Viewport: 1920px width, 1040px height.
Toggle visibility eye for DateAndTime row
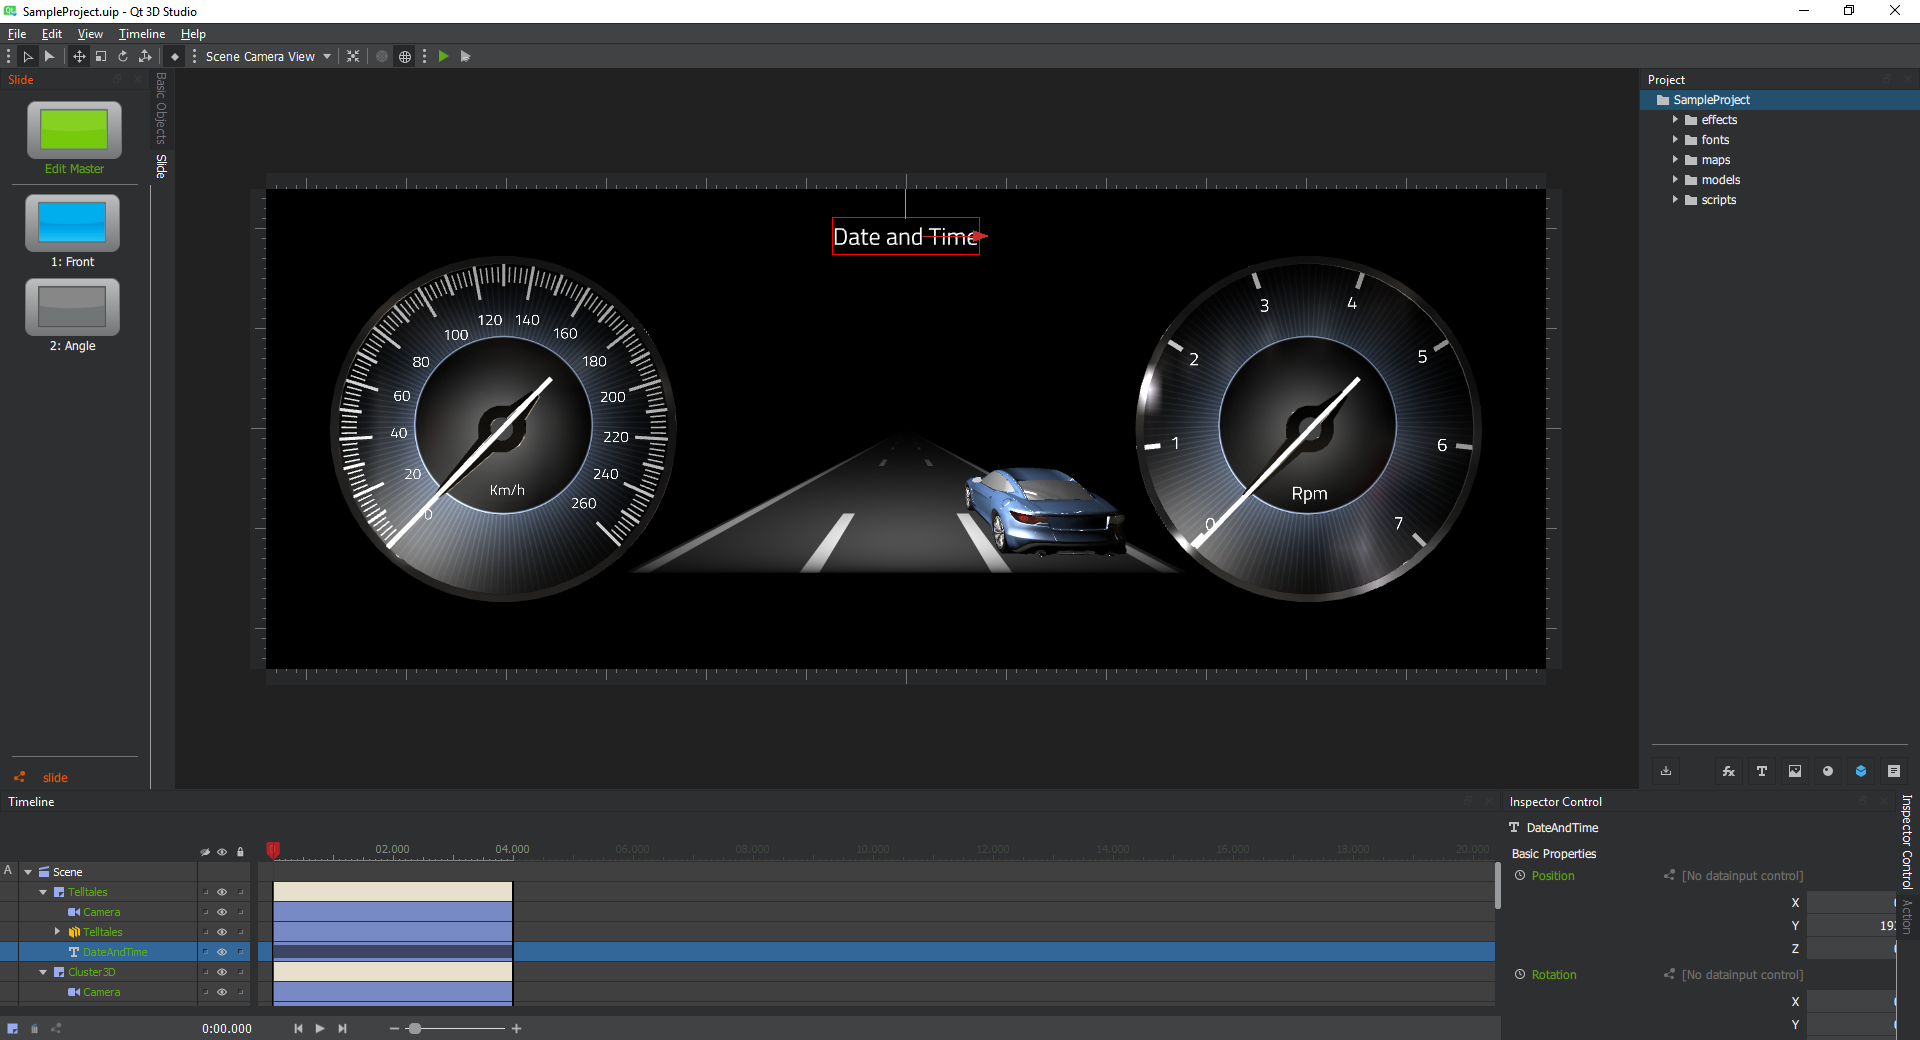pyautogui.click(x=222, y=952)
